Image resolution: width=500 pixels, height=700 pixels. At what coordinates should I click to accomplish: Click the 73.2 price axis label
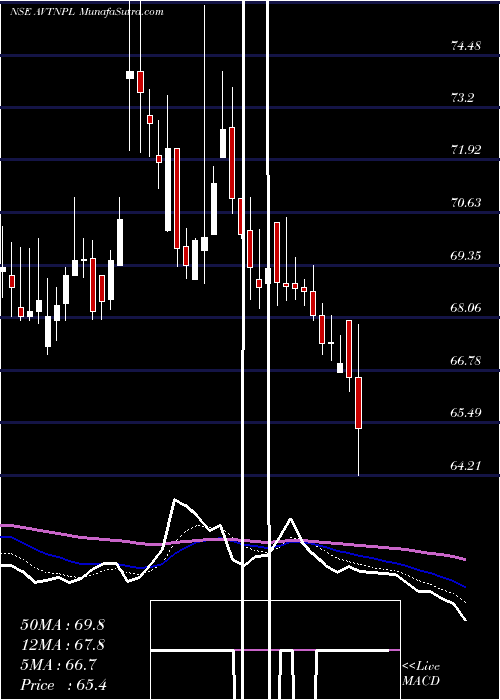[x=462, y=98]
